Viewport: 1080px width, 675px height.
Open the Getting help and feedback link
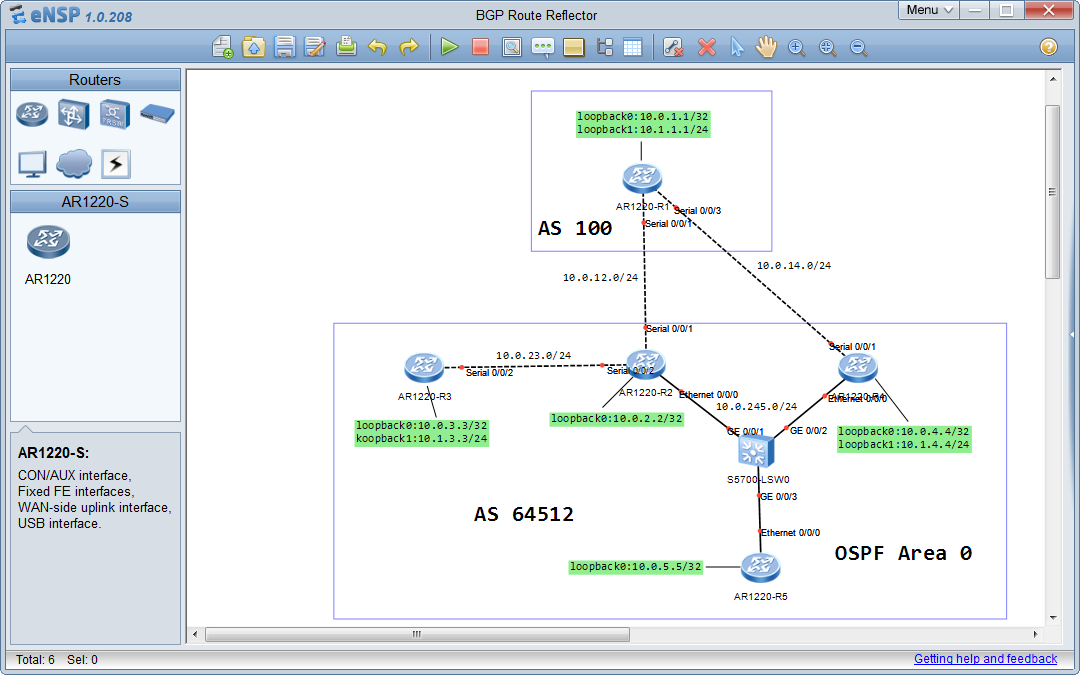986,659
